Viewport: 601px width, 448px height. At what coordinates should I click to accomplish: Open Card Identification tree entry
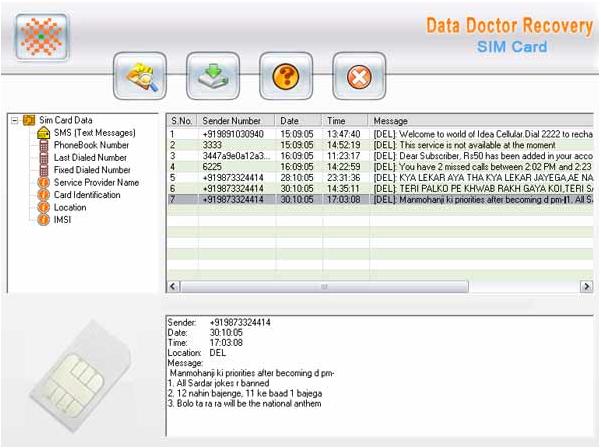click(88, 195)
